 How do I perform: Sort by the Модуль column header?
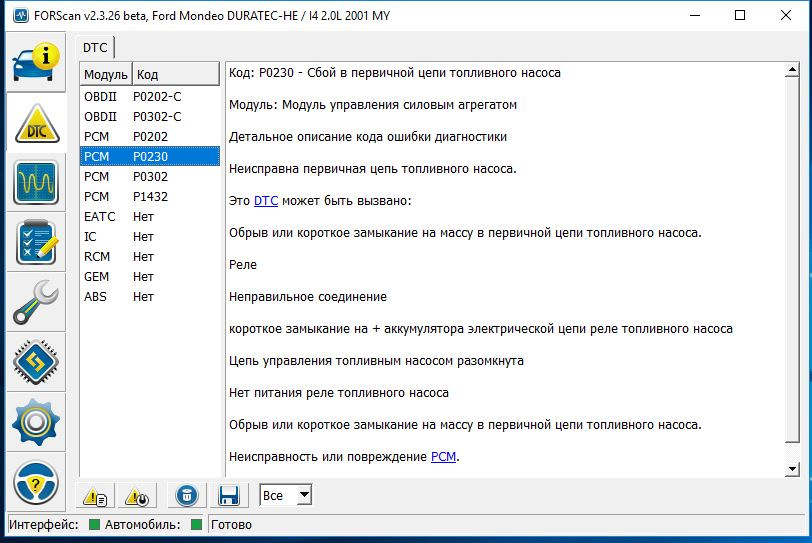point(106,75)
